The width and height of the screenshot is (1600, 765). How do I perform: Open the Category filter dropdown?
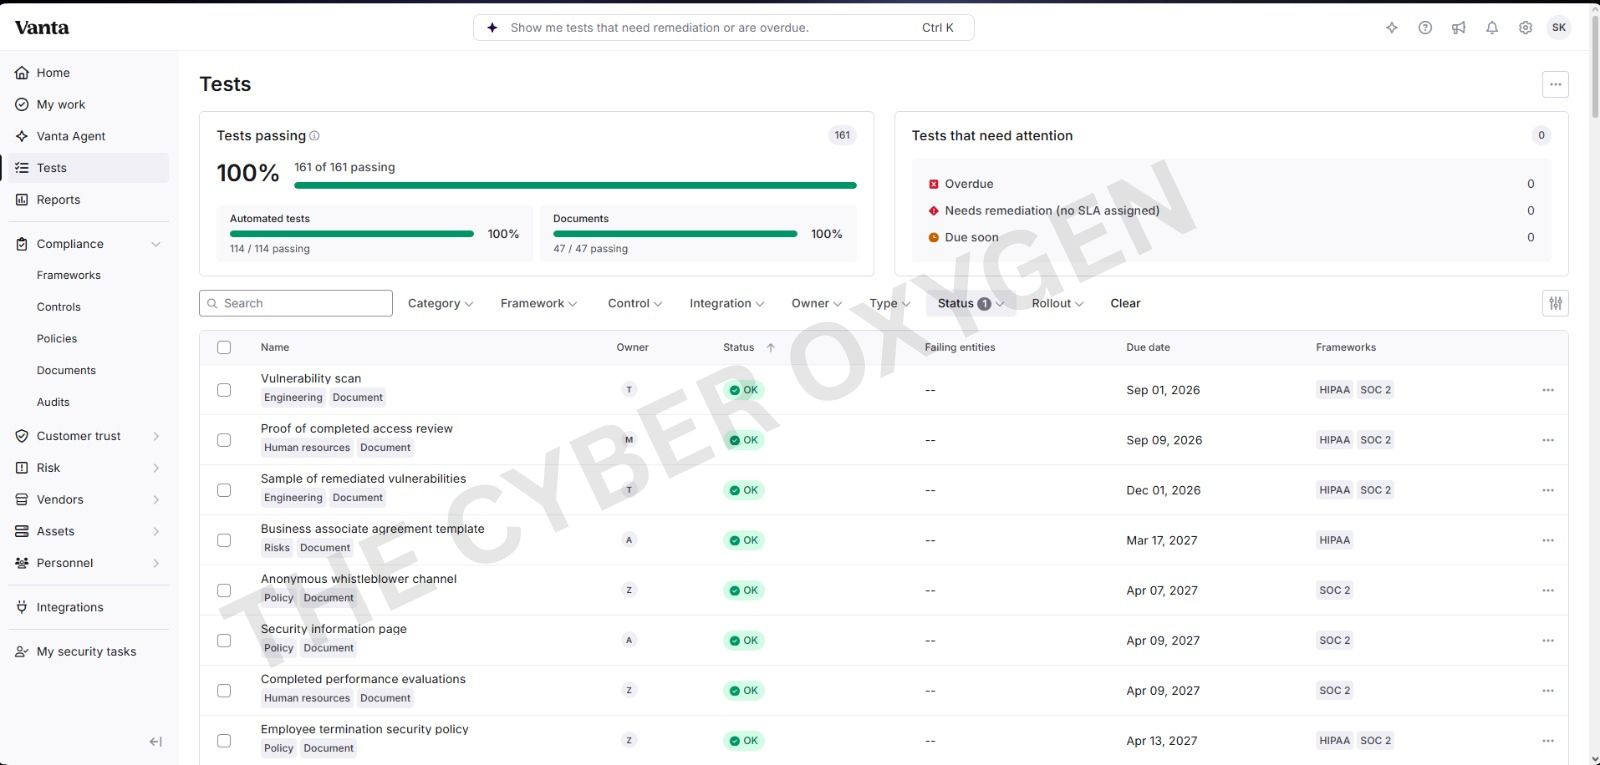point(440,303)
